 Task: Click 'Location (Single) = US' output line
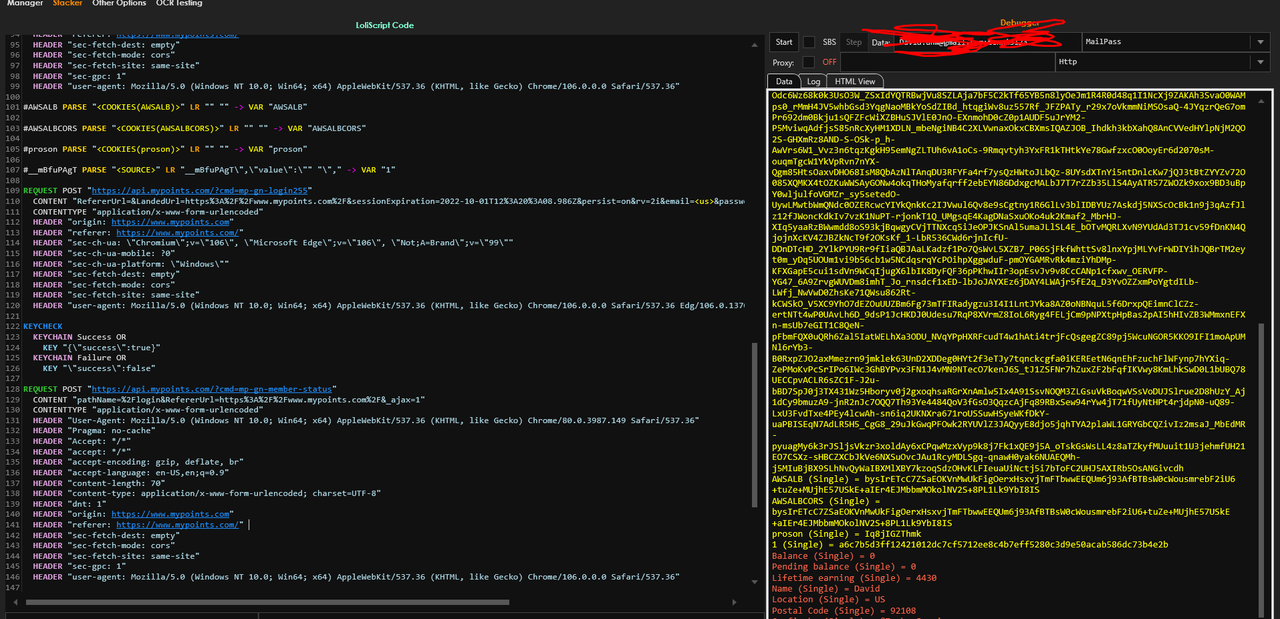coord(829,599)
